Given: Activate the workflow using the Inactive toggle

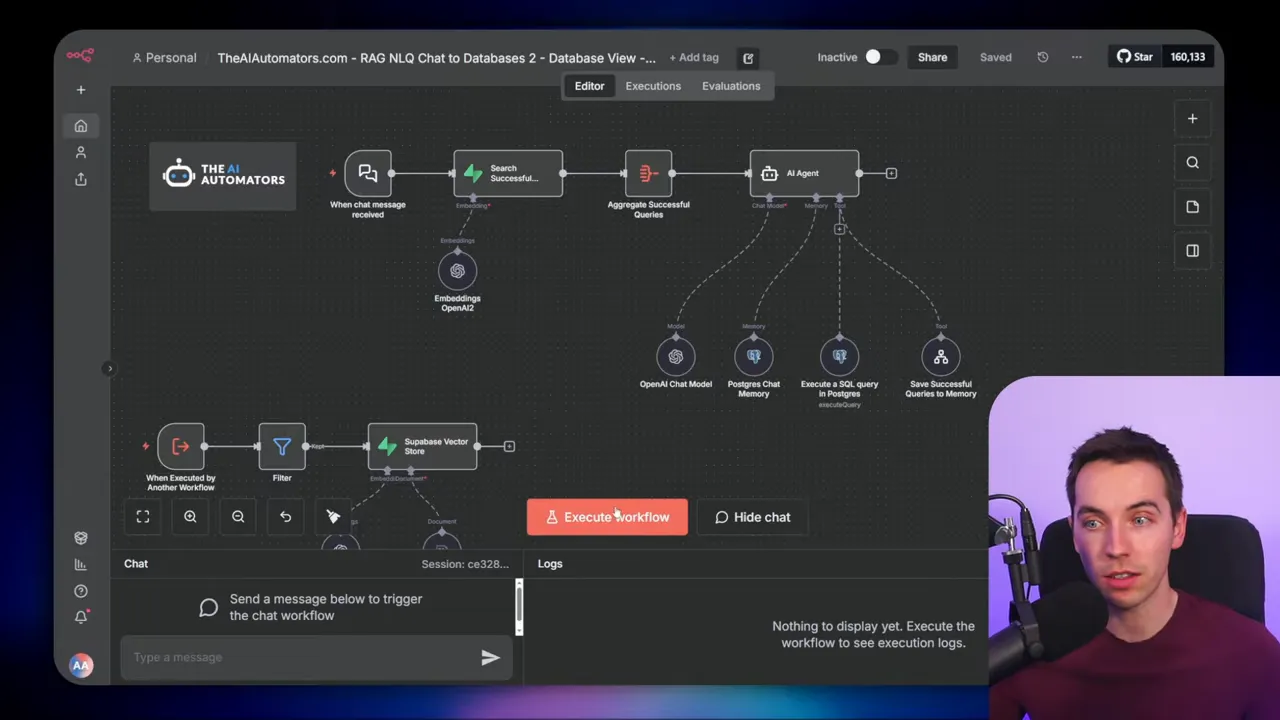Looking at the screenshot, I should [x=872, y=57].
